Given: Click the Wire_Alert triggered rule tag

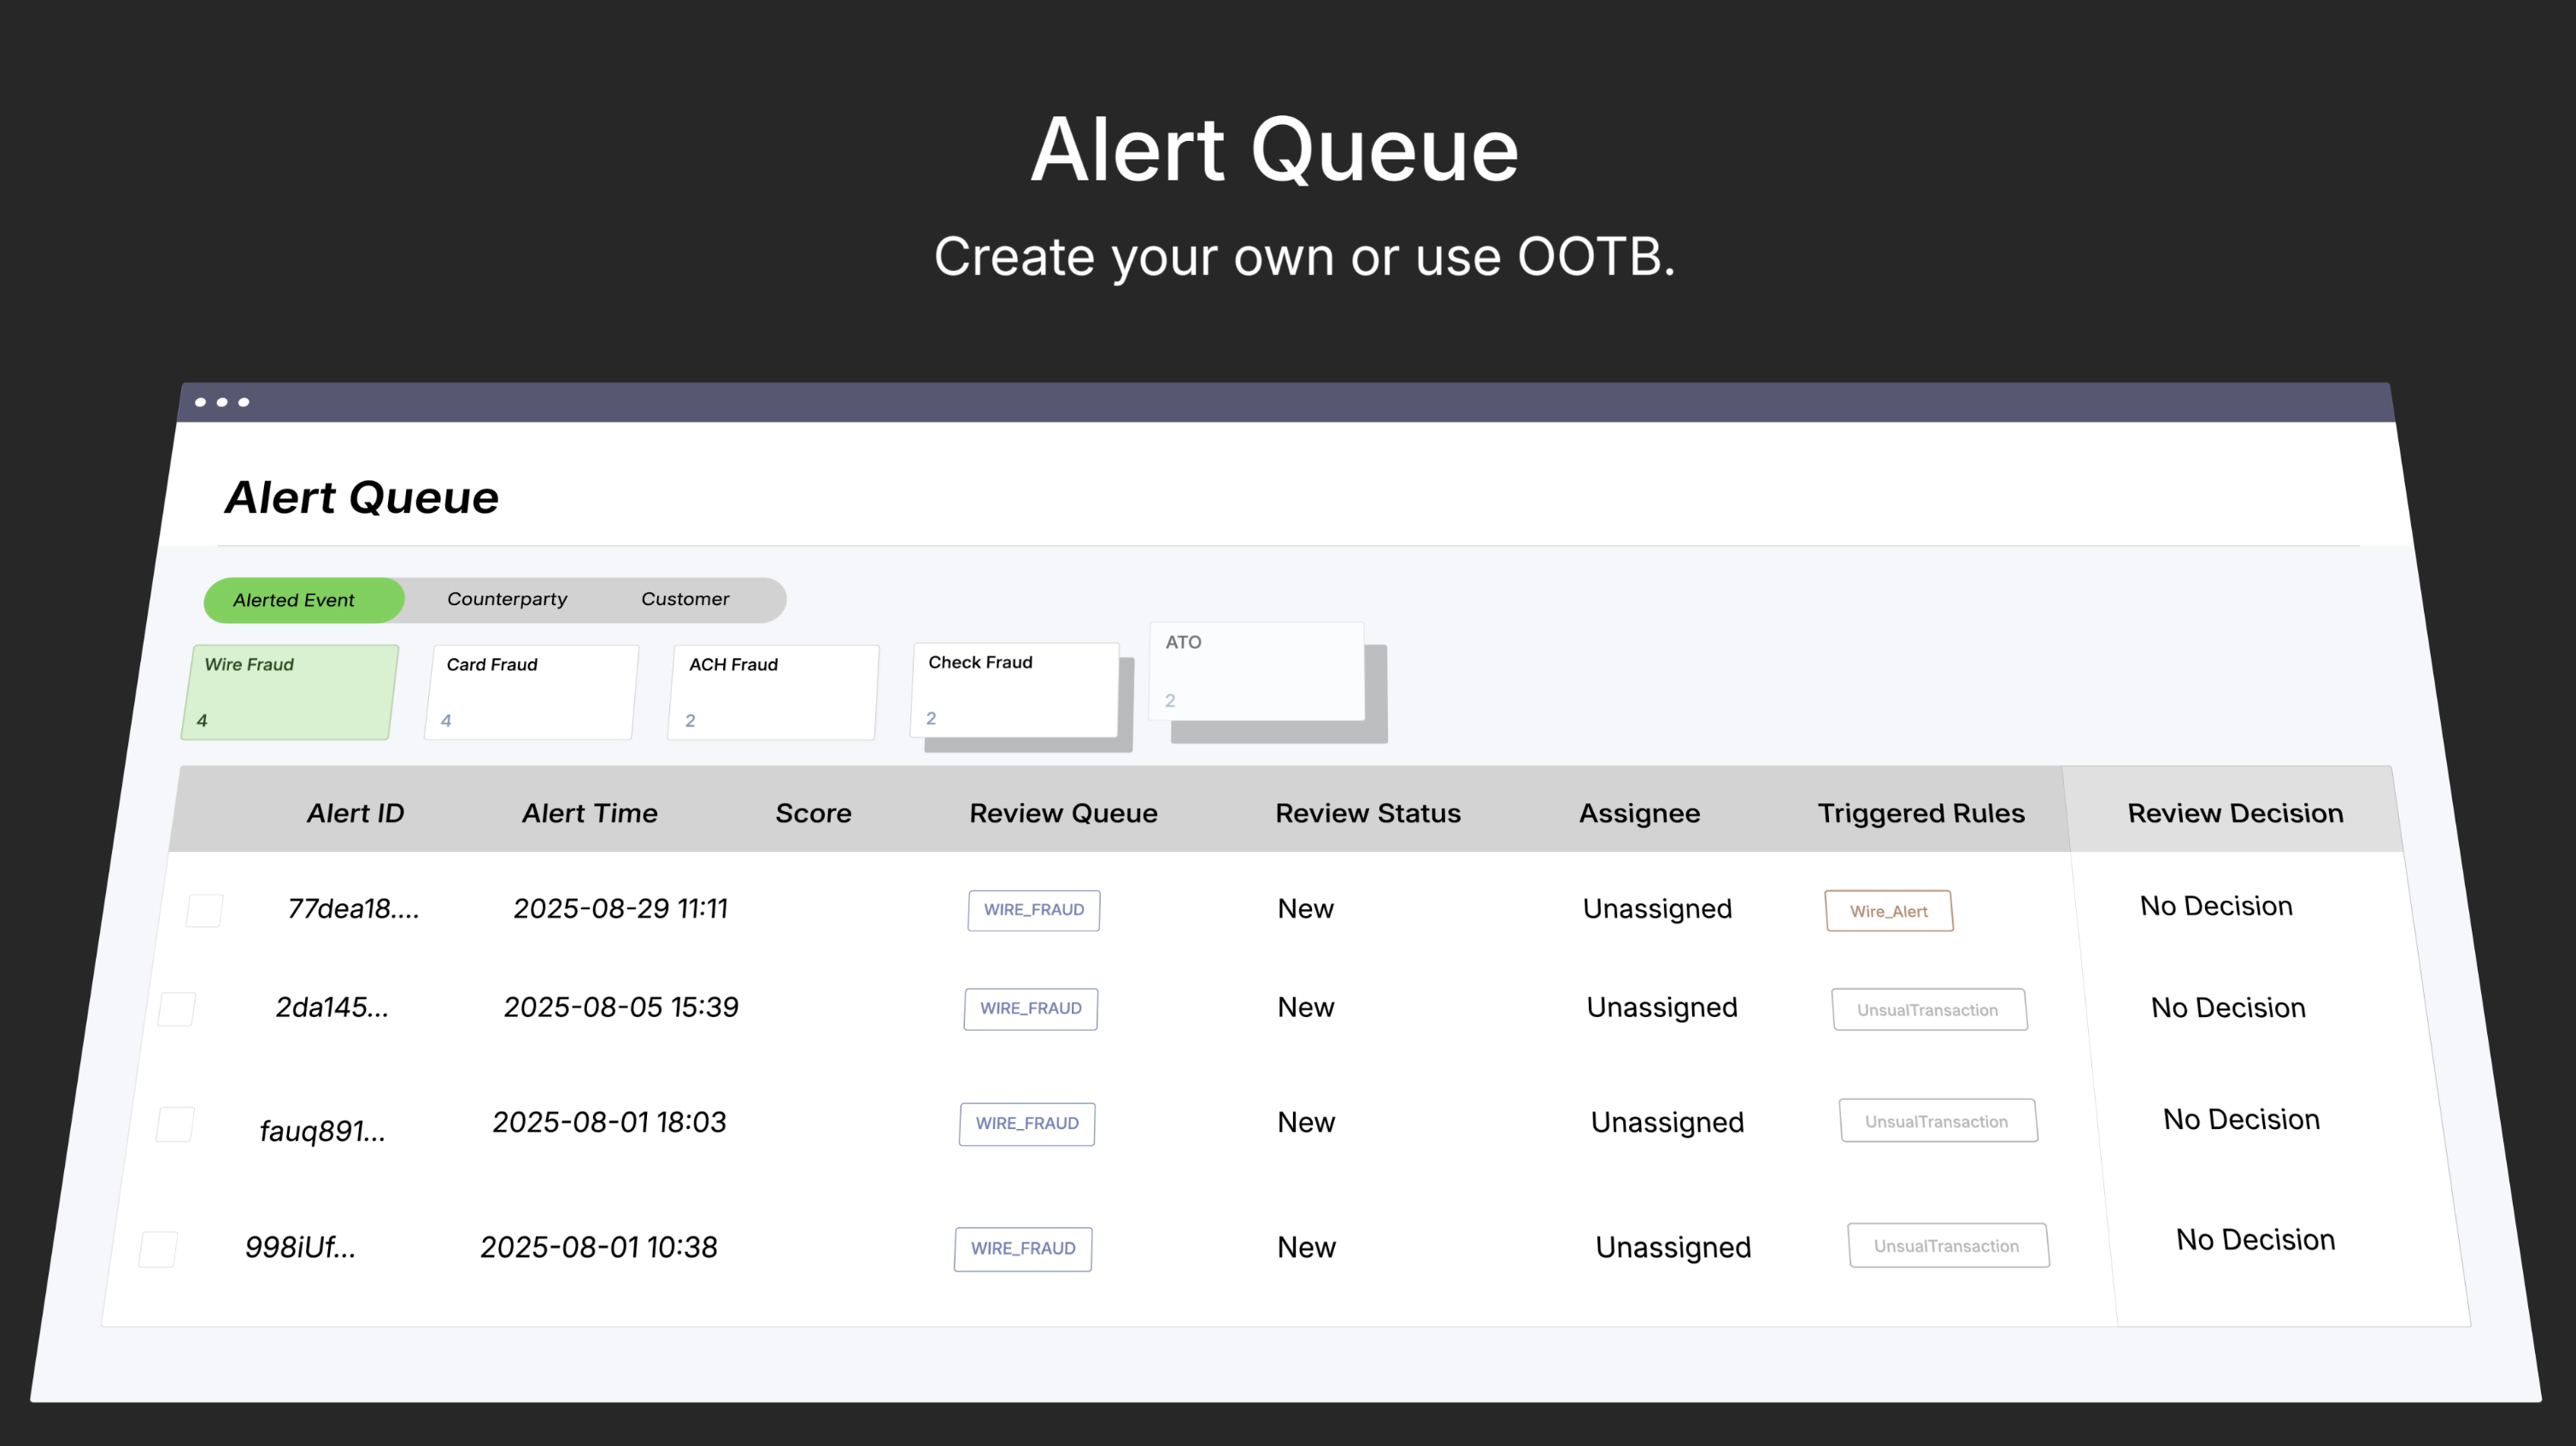Looking at the screenshot, I should 1889,911.
